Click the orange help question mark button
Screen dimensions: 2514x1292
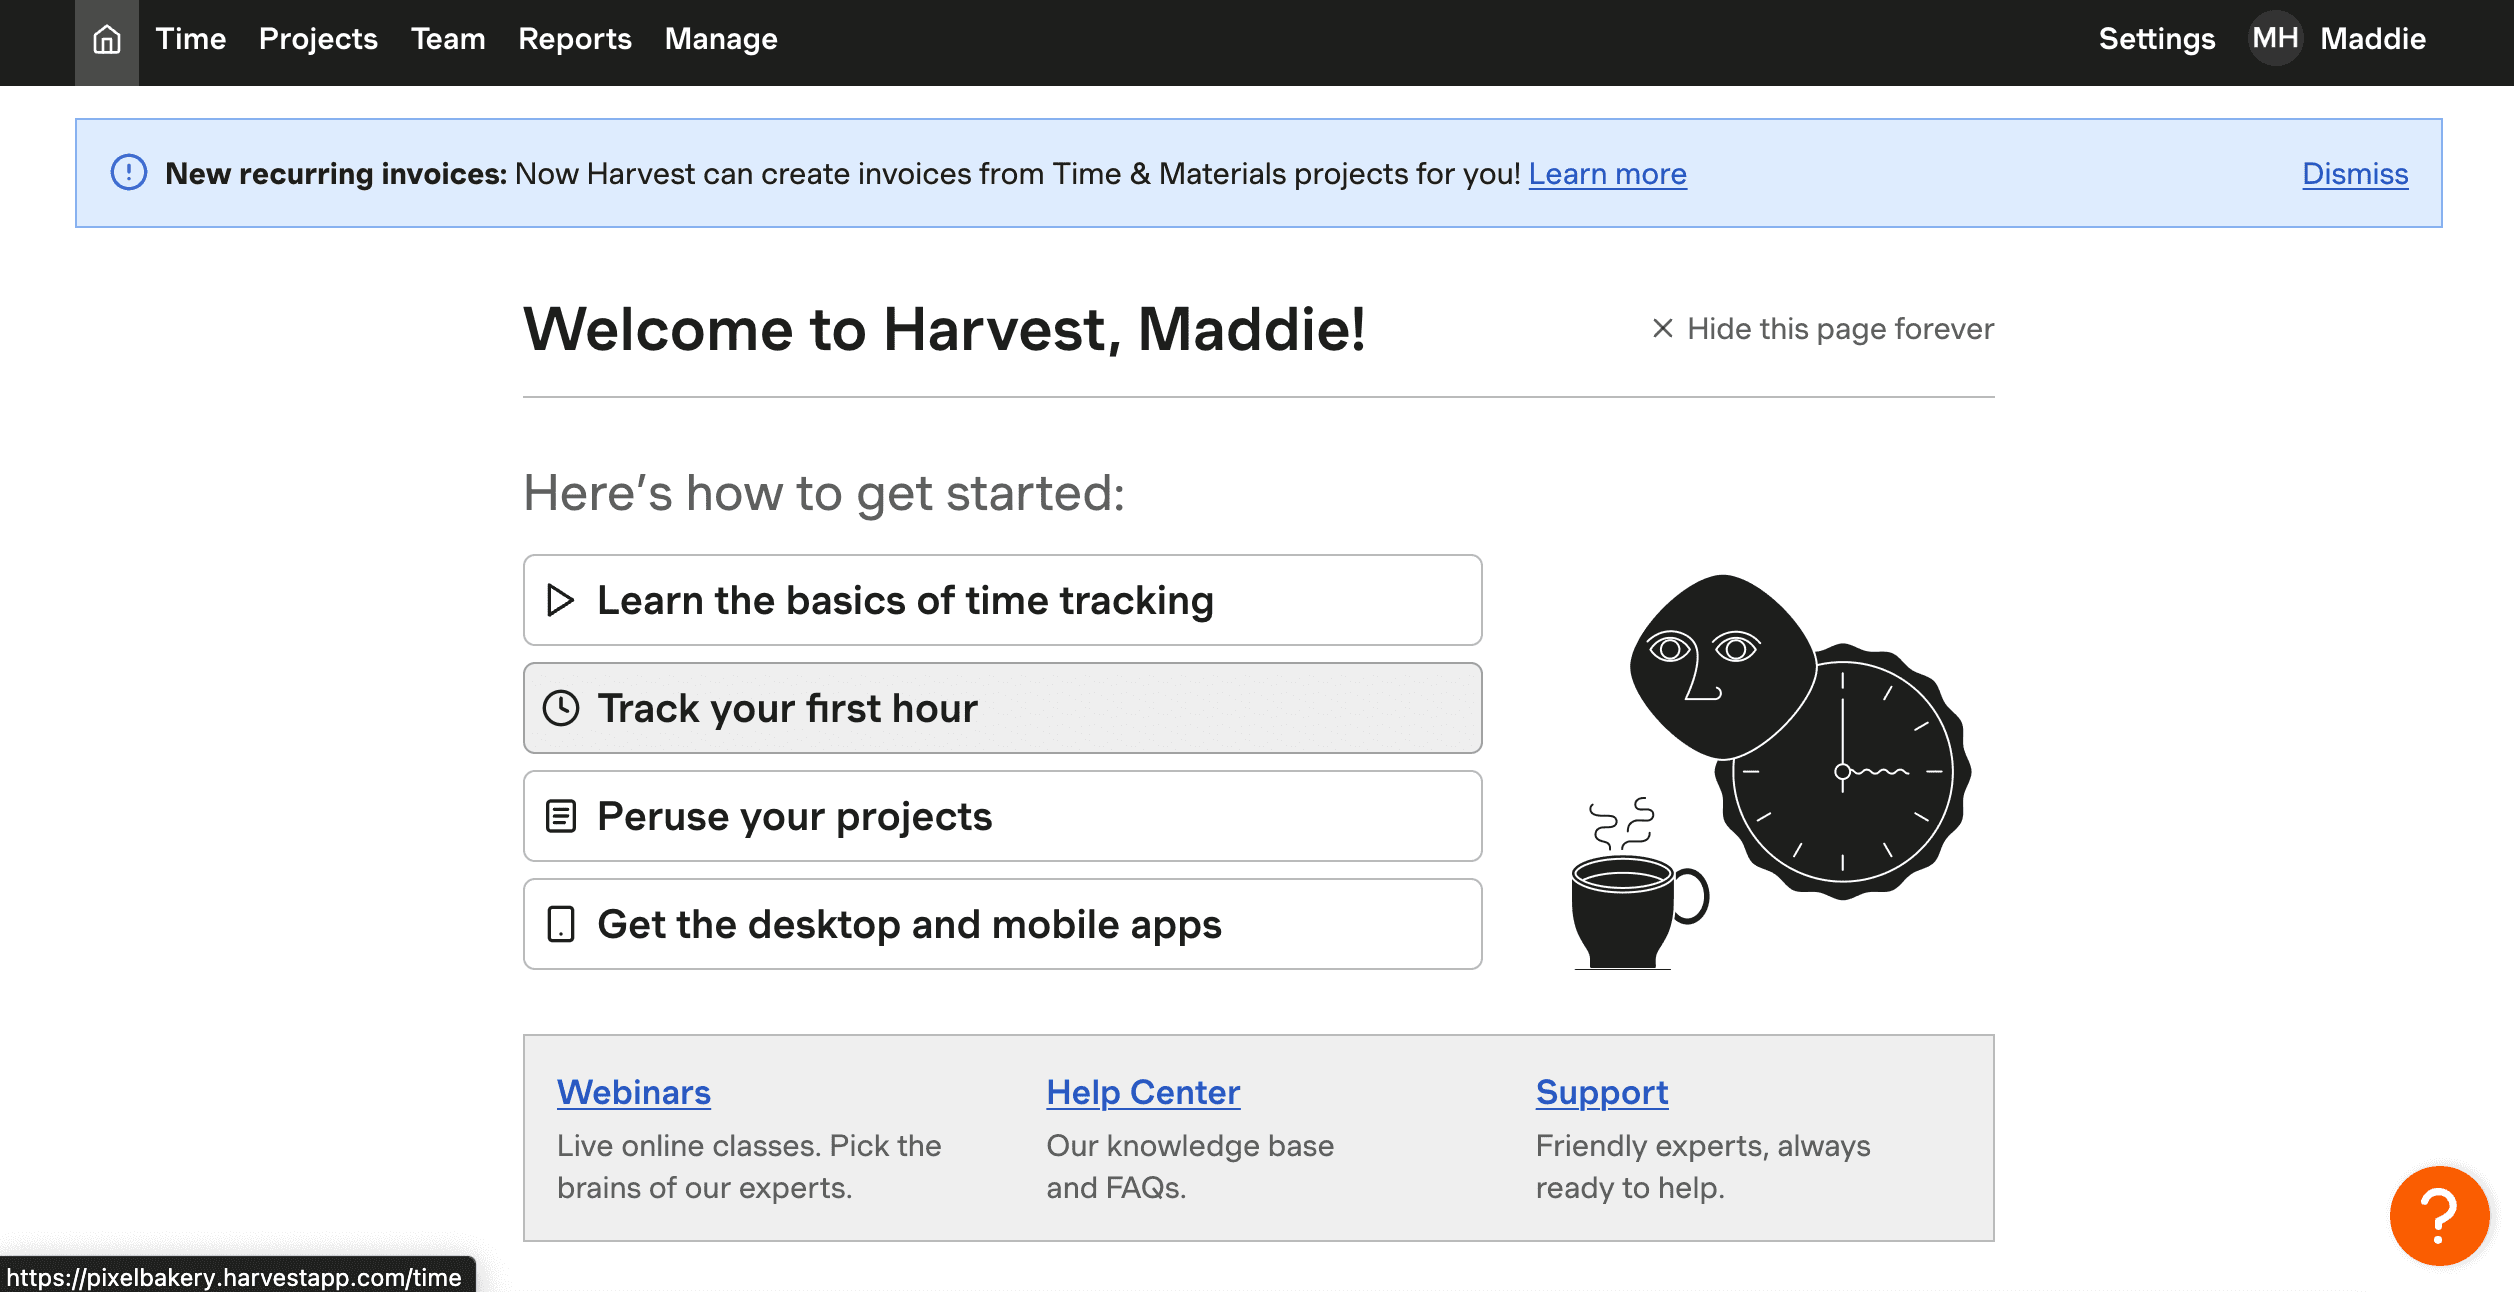[2439, 1215]
